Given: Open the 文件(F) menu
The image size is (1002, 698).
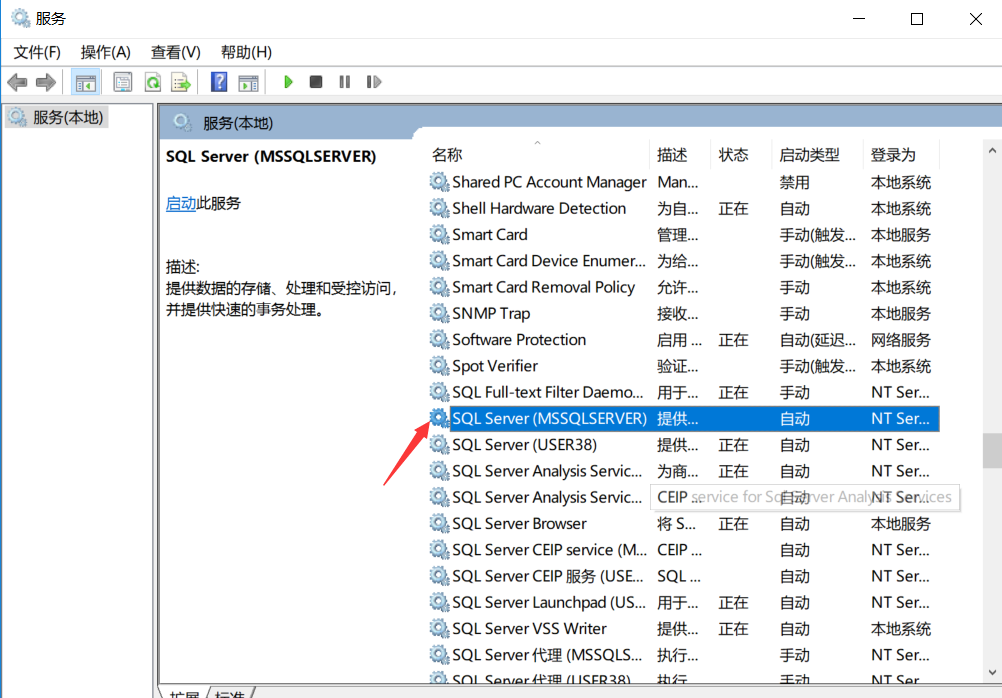Looking at the screenshot, I should click(x=37, y=52).
